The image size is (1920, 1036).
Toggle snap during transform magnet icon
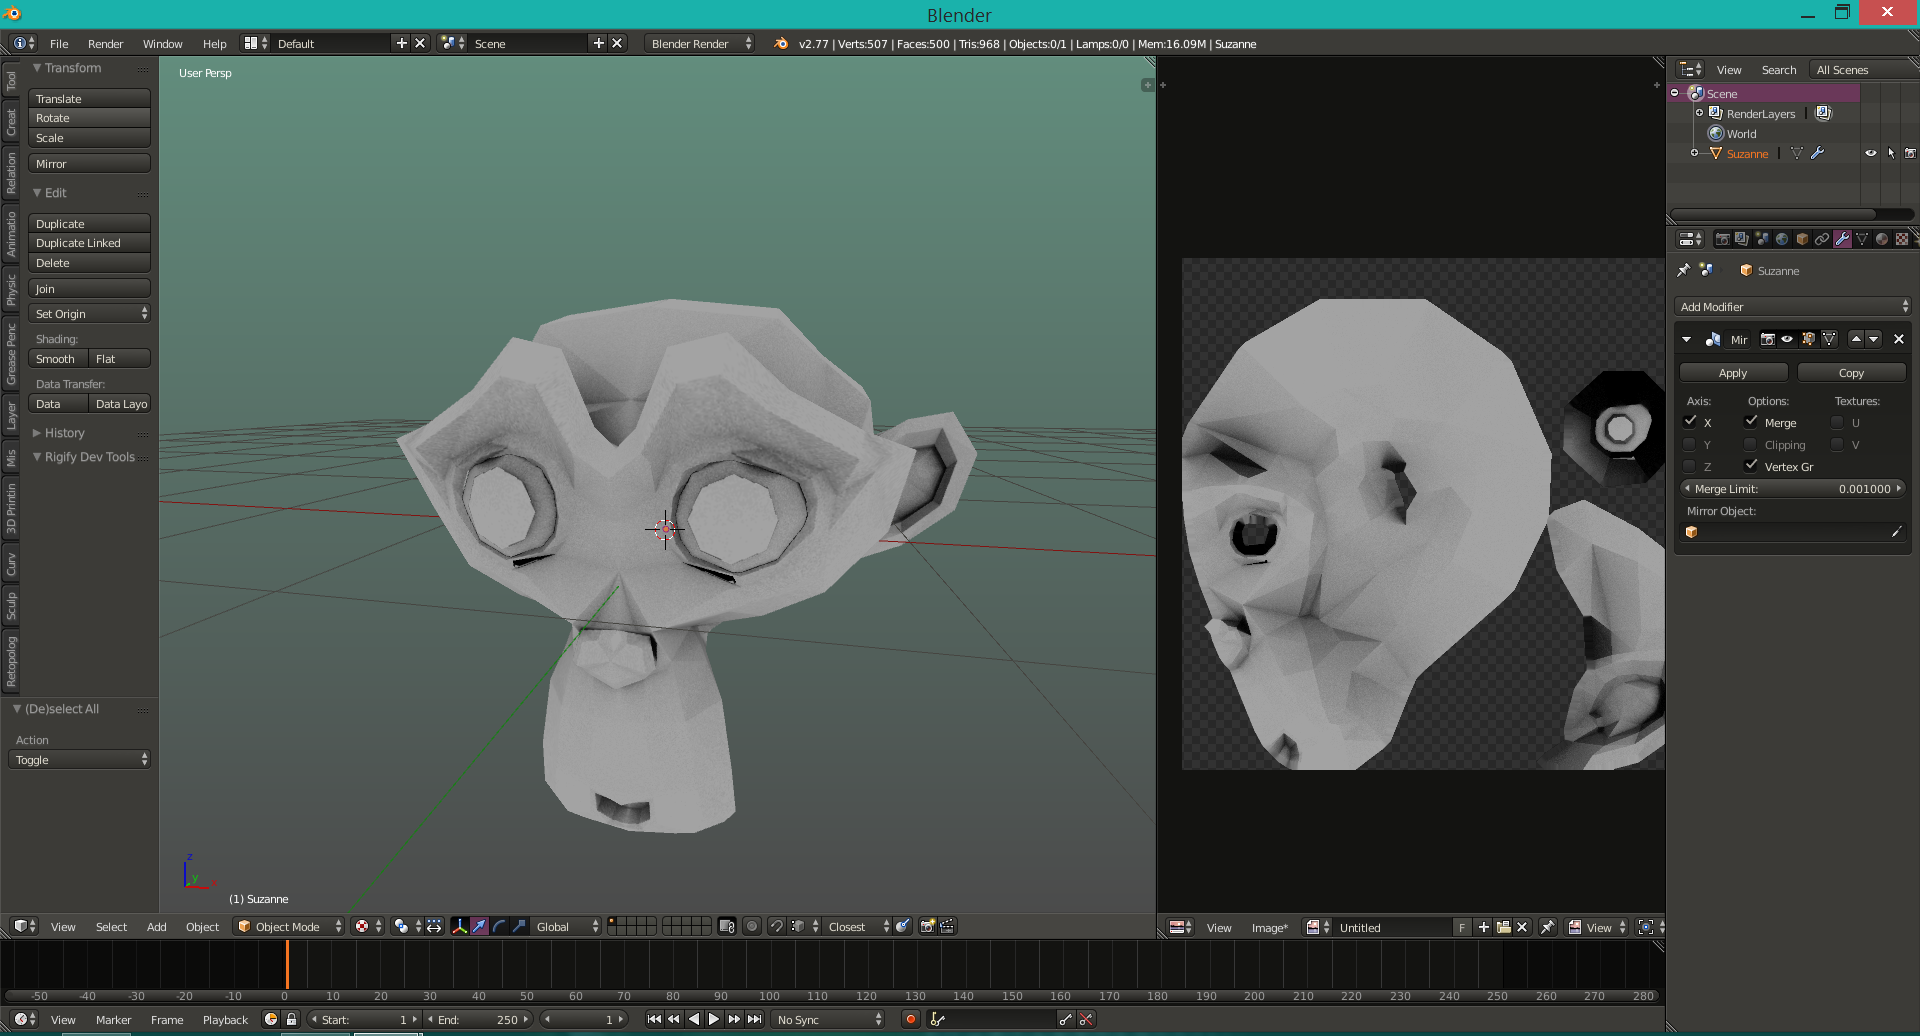click(776, 926)
